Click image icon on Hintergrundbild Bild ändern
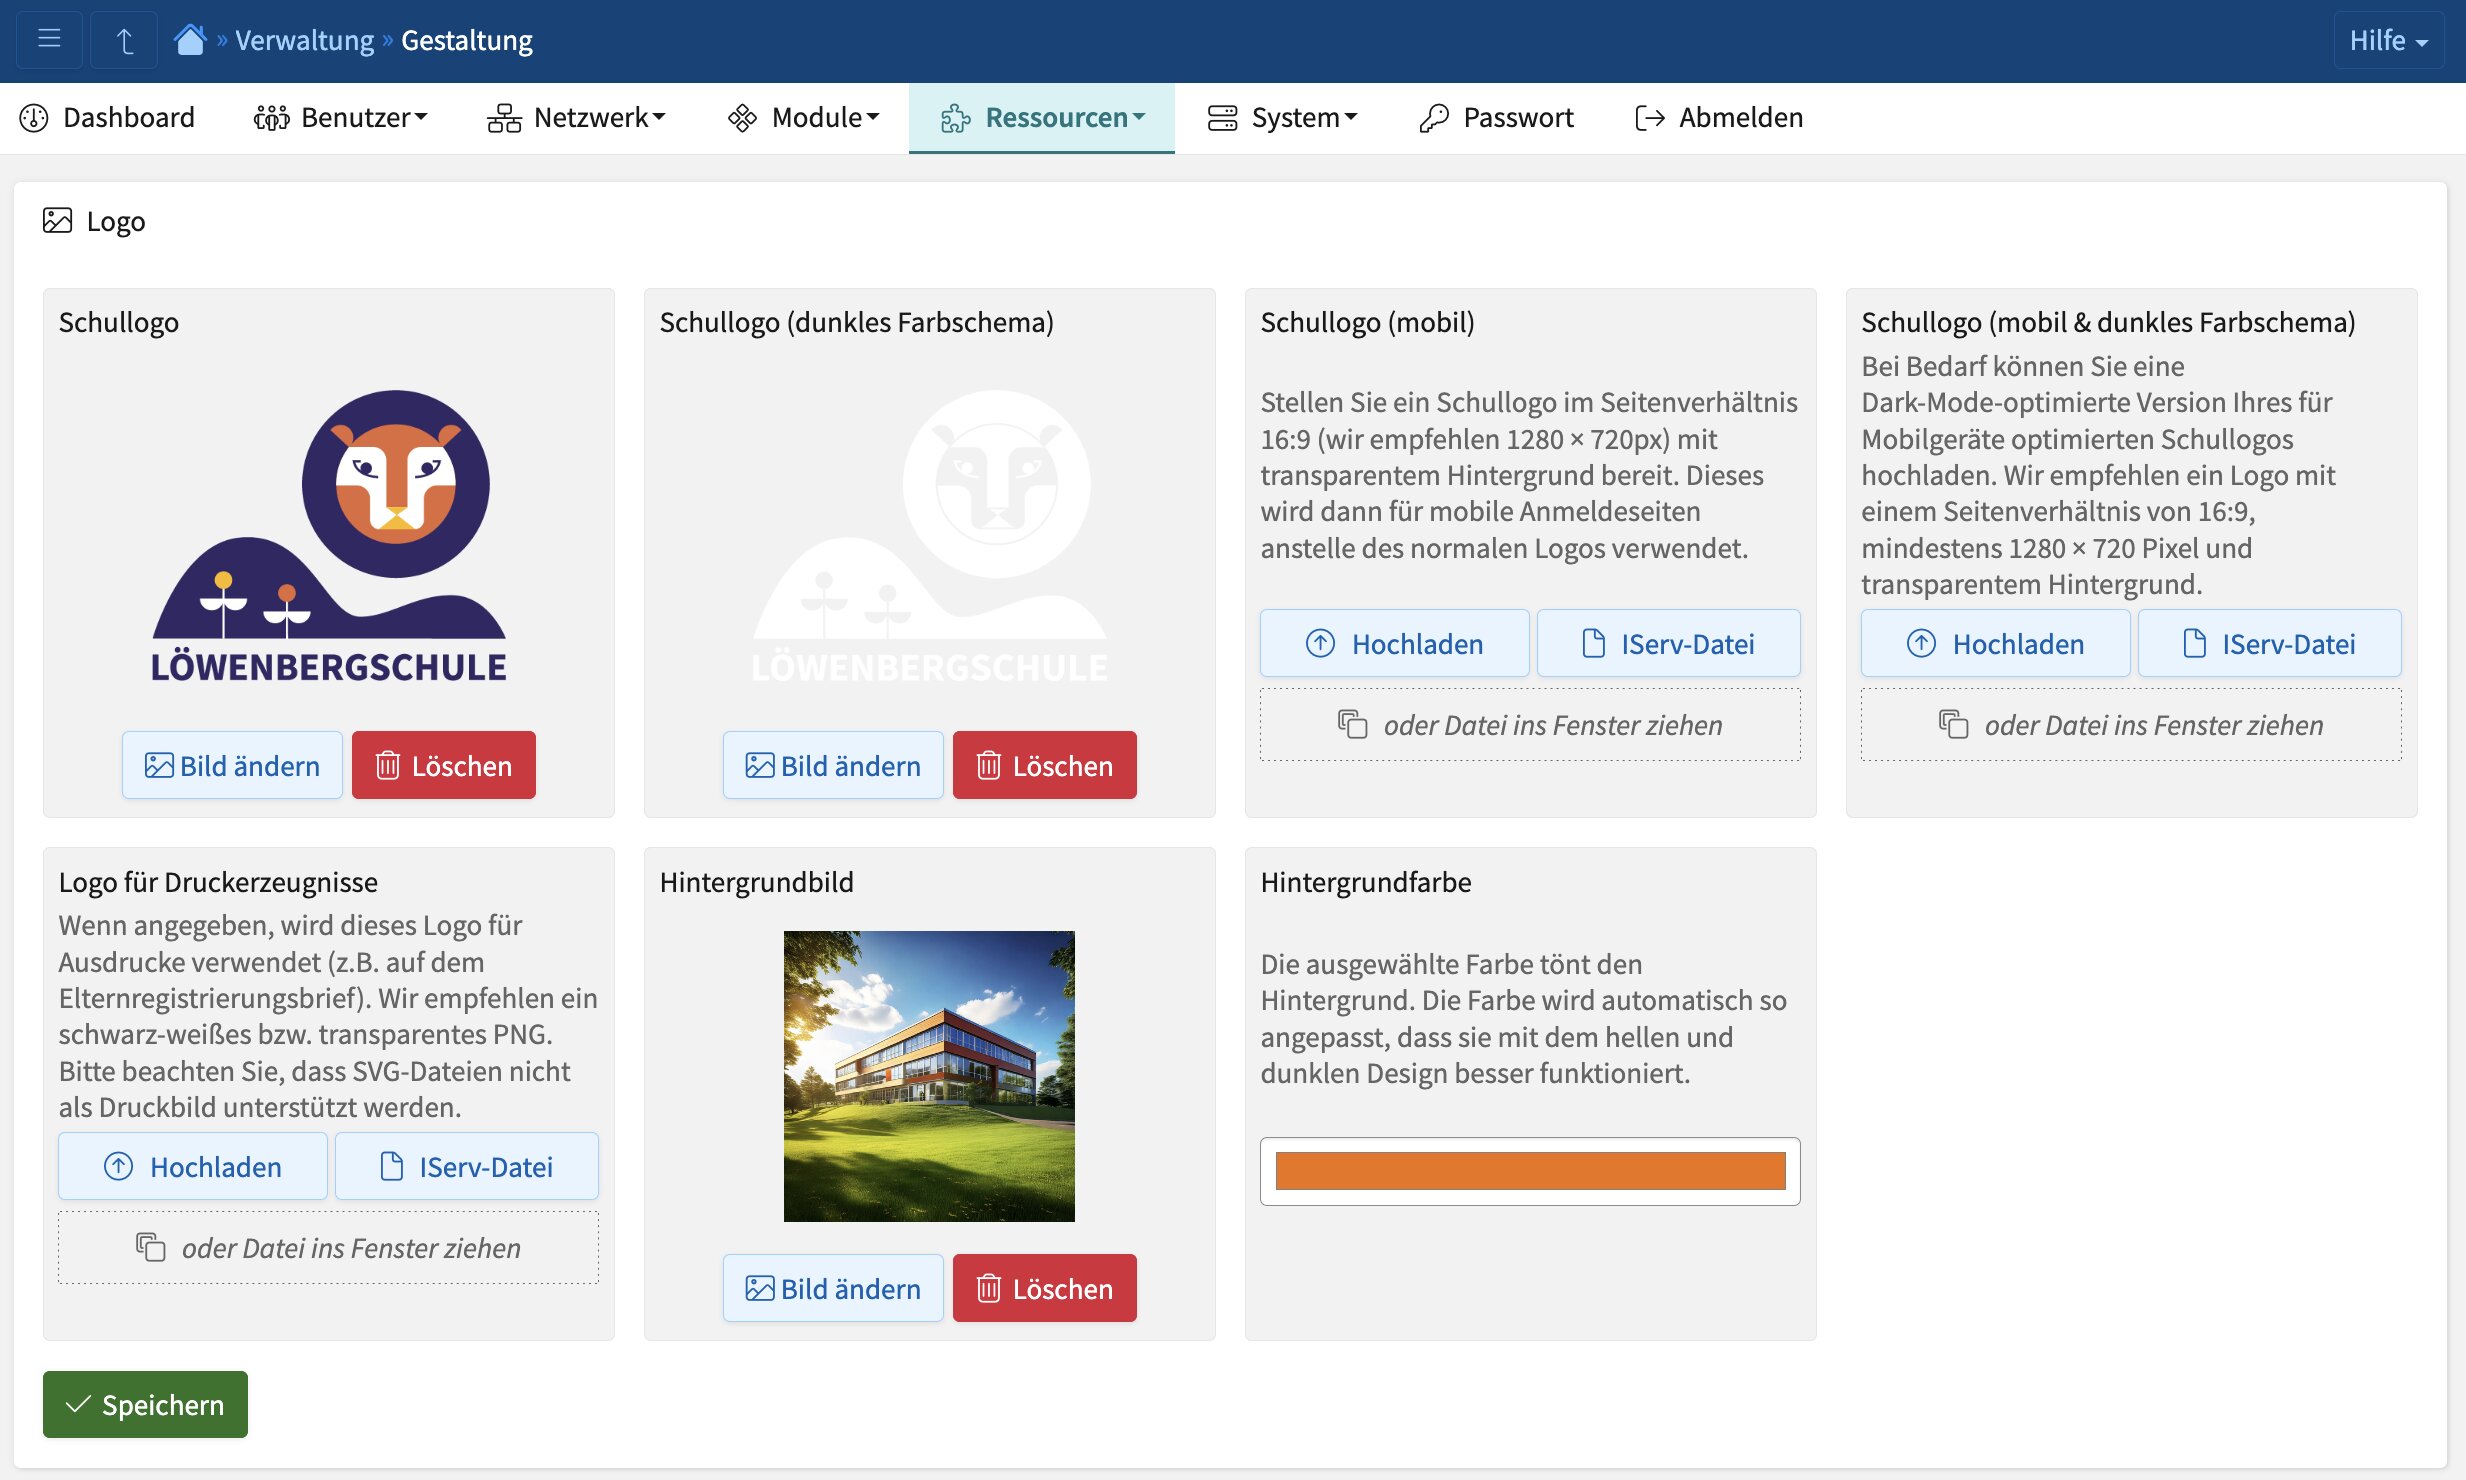This screenshot has height=1480, width=2466. tap(760, 1288)
